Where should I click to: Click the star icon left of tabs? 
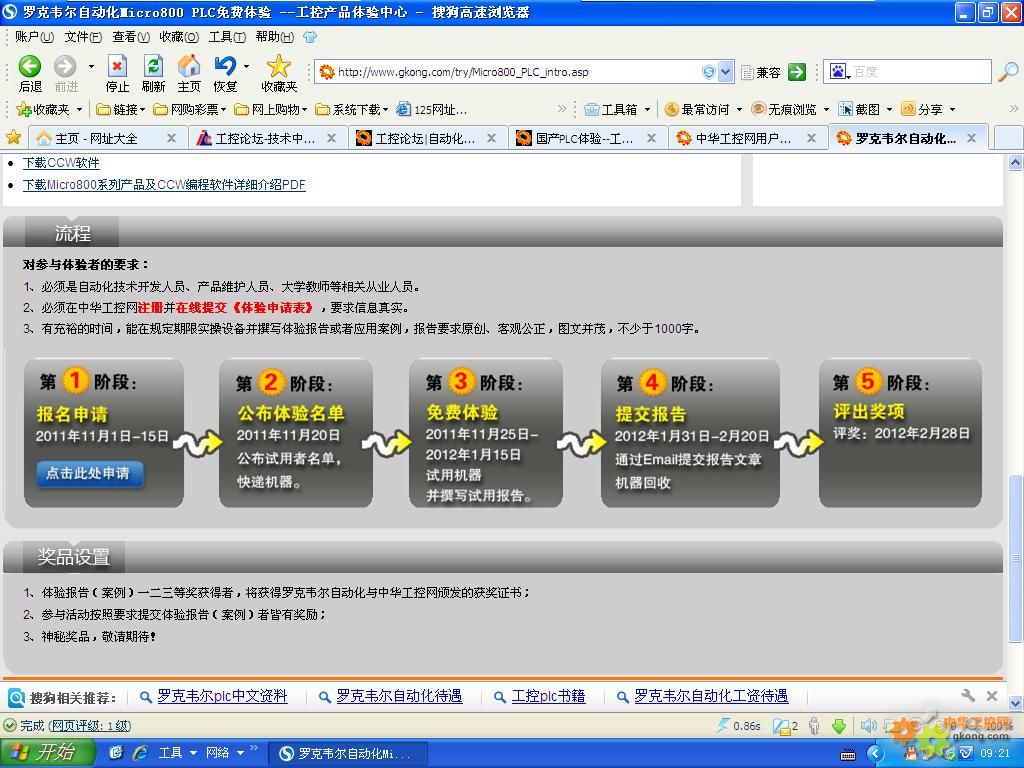click(x=13, y=137)
